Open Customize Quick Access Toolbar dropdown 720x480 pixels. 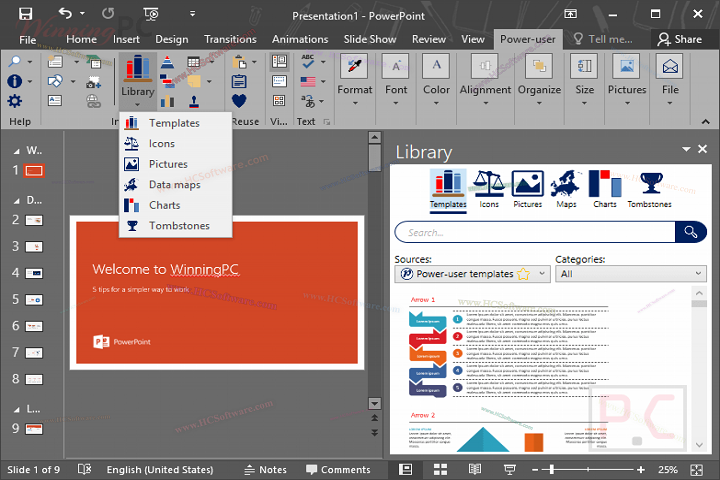tap(192, 14)
